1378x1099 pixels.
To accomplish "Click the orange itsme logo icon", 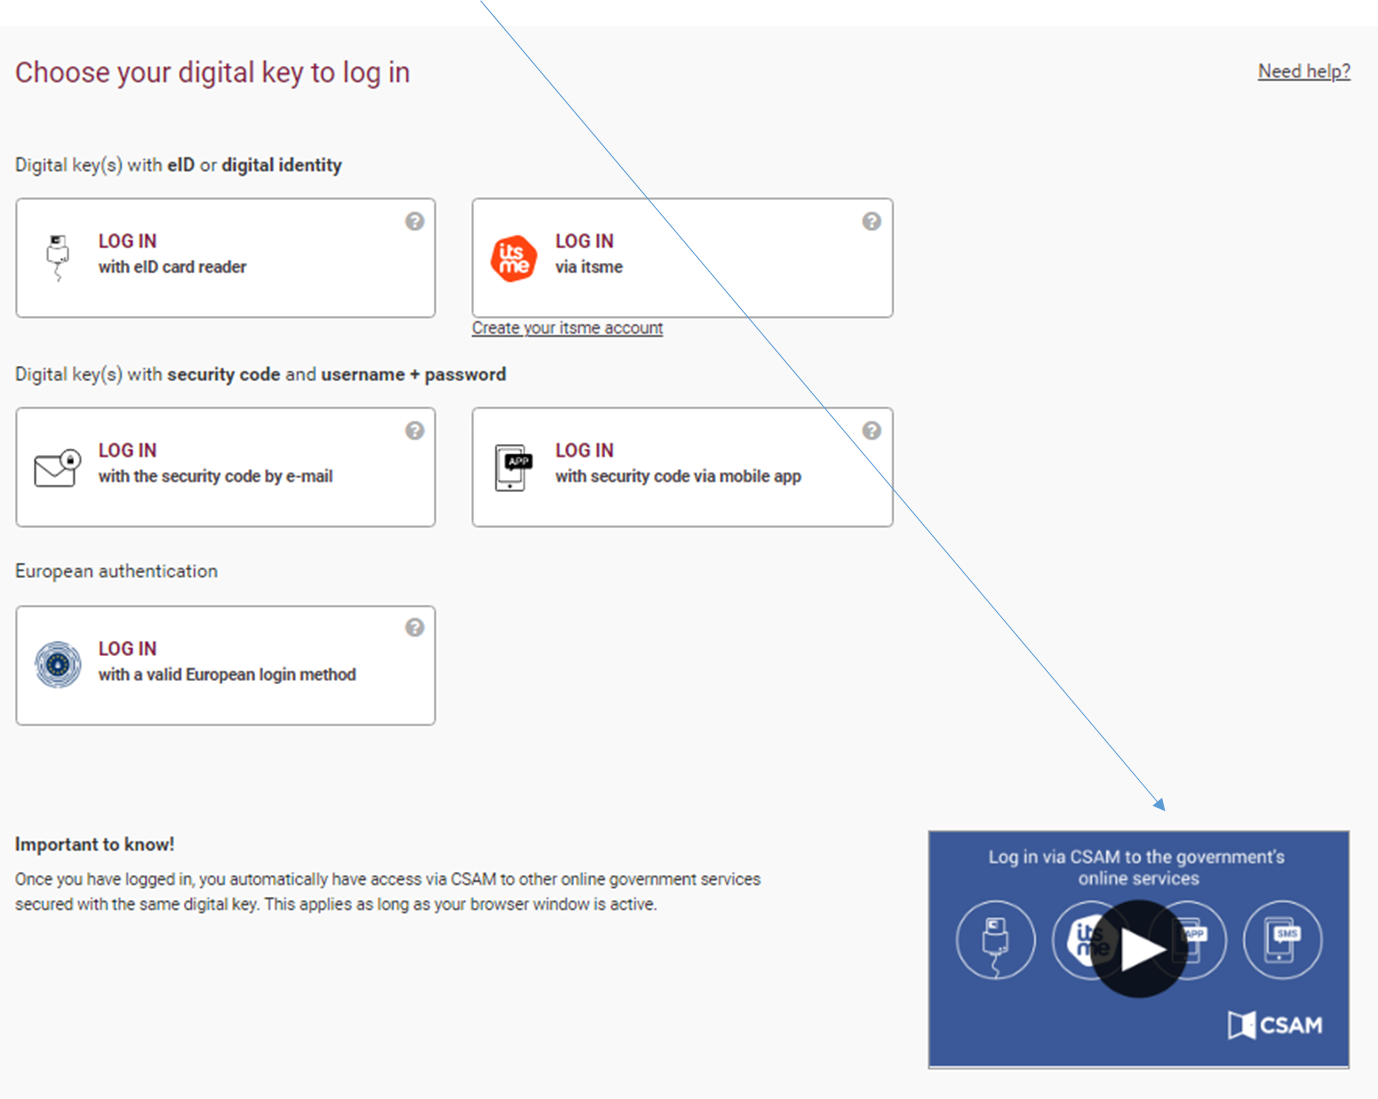I will pyautogui.click(x=514, y=259).
